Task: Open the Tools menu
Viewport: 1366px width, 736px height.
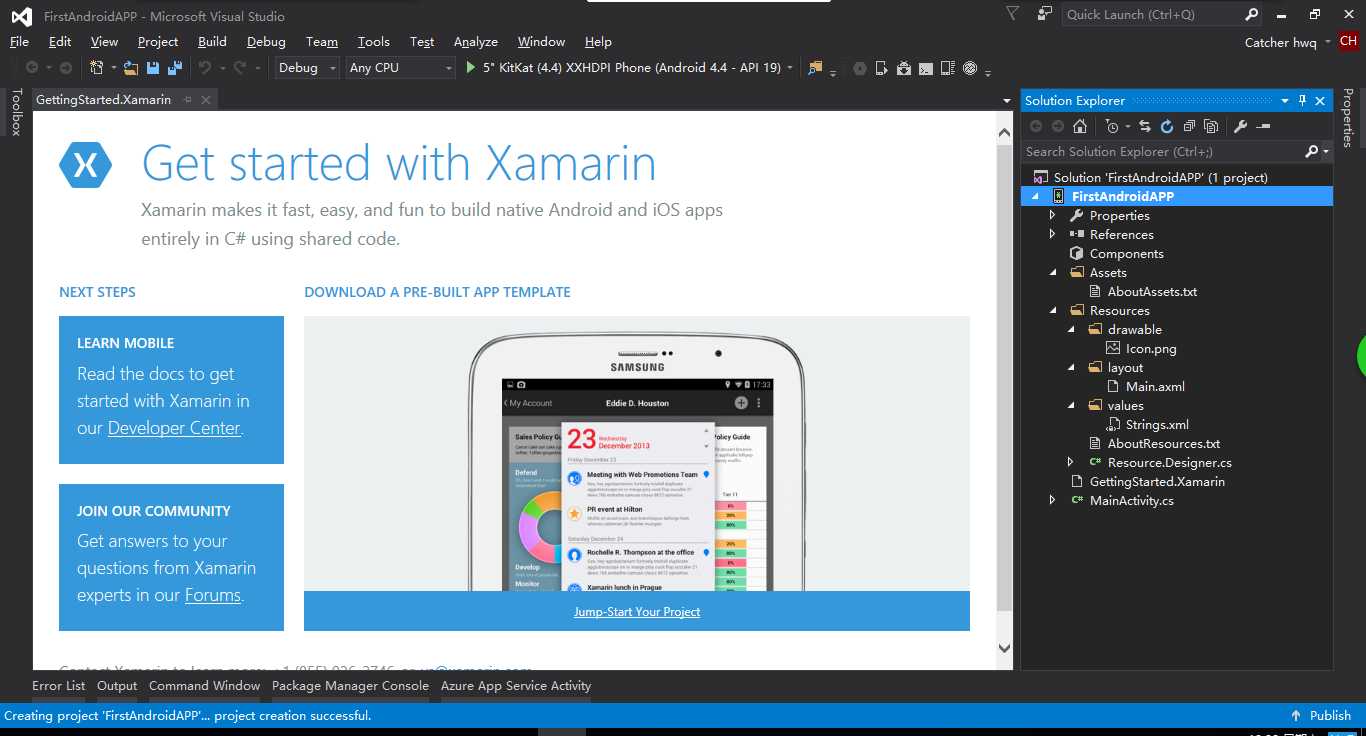Action: [373, 42]
